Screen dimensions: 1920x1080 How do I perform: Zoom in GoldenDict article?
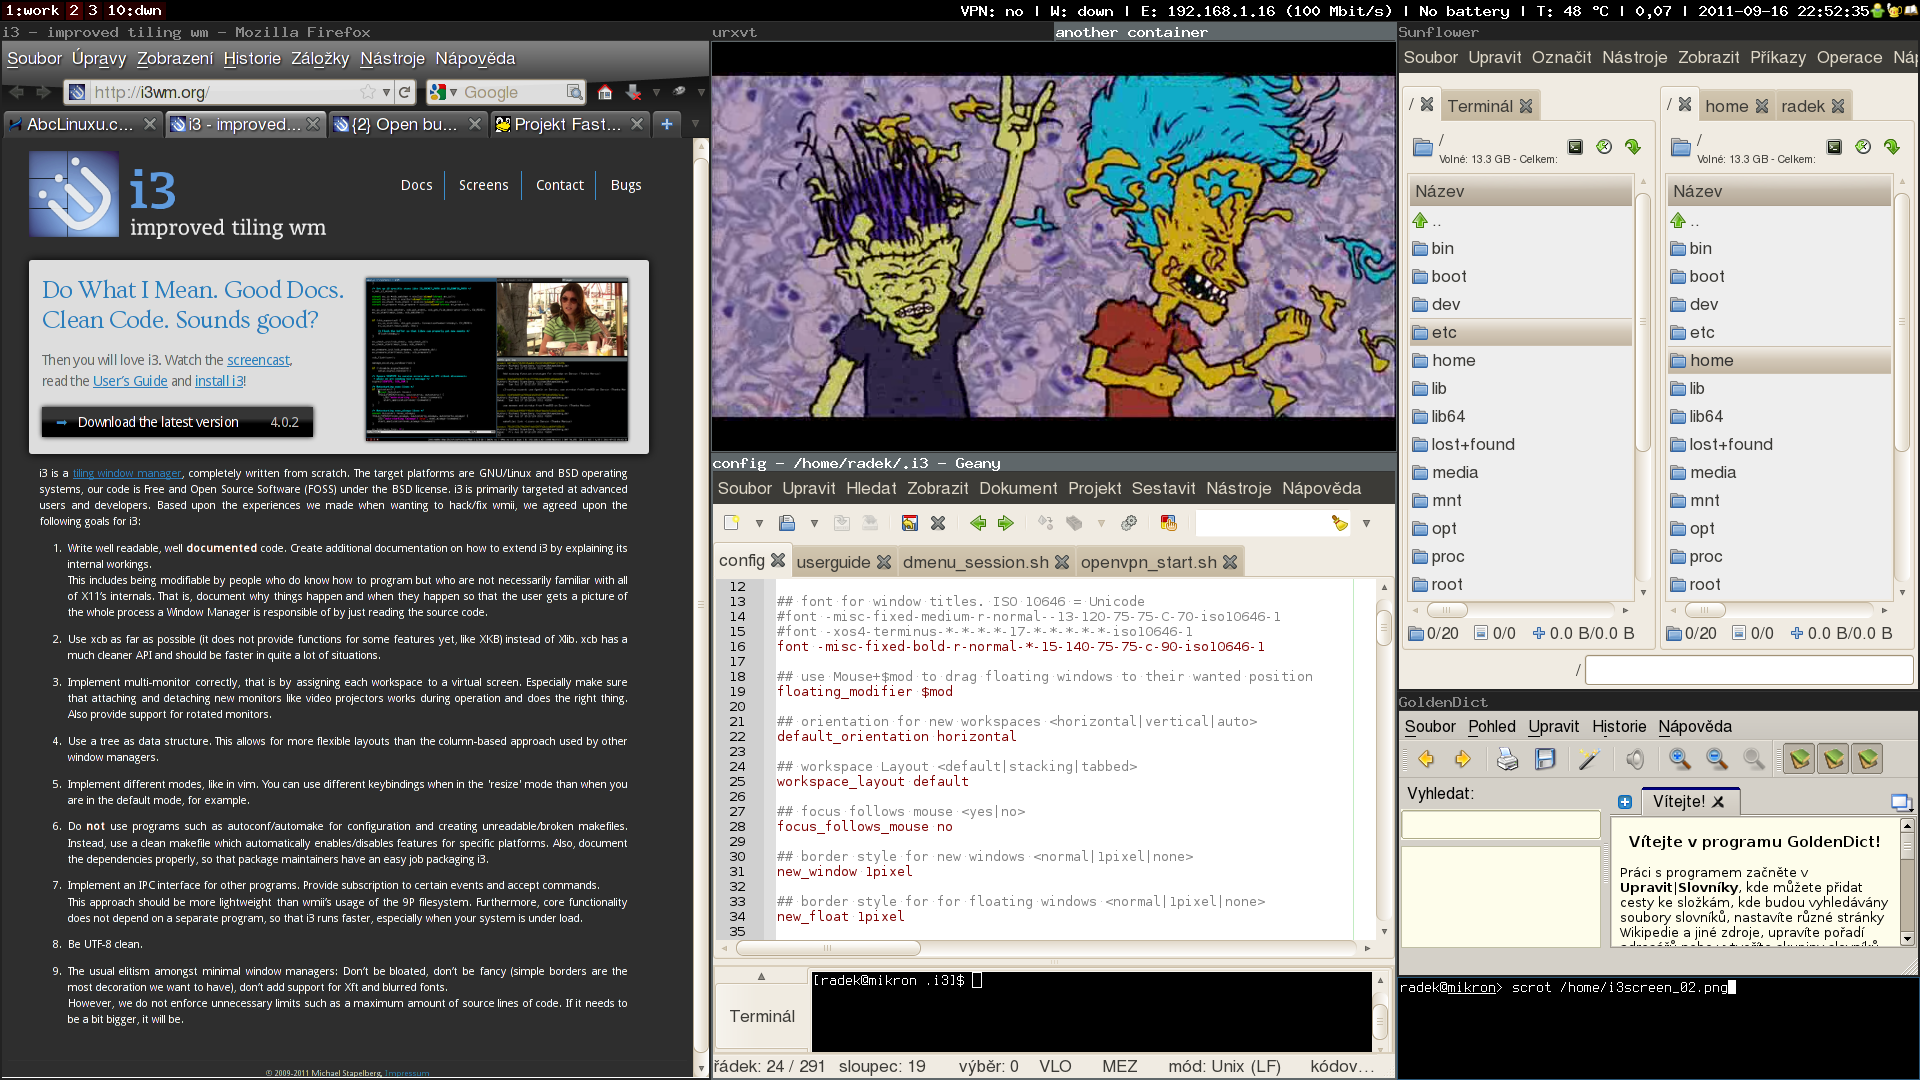pyautogui.click(x=1680, y=760)
